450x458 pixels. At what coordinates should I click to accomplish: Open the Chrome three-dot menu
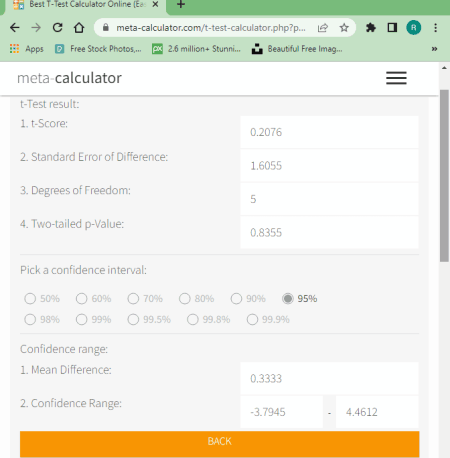click(435, 28)
